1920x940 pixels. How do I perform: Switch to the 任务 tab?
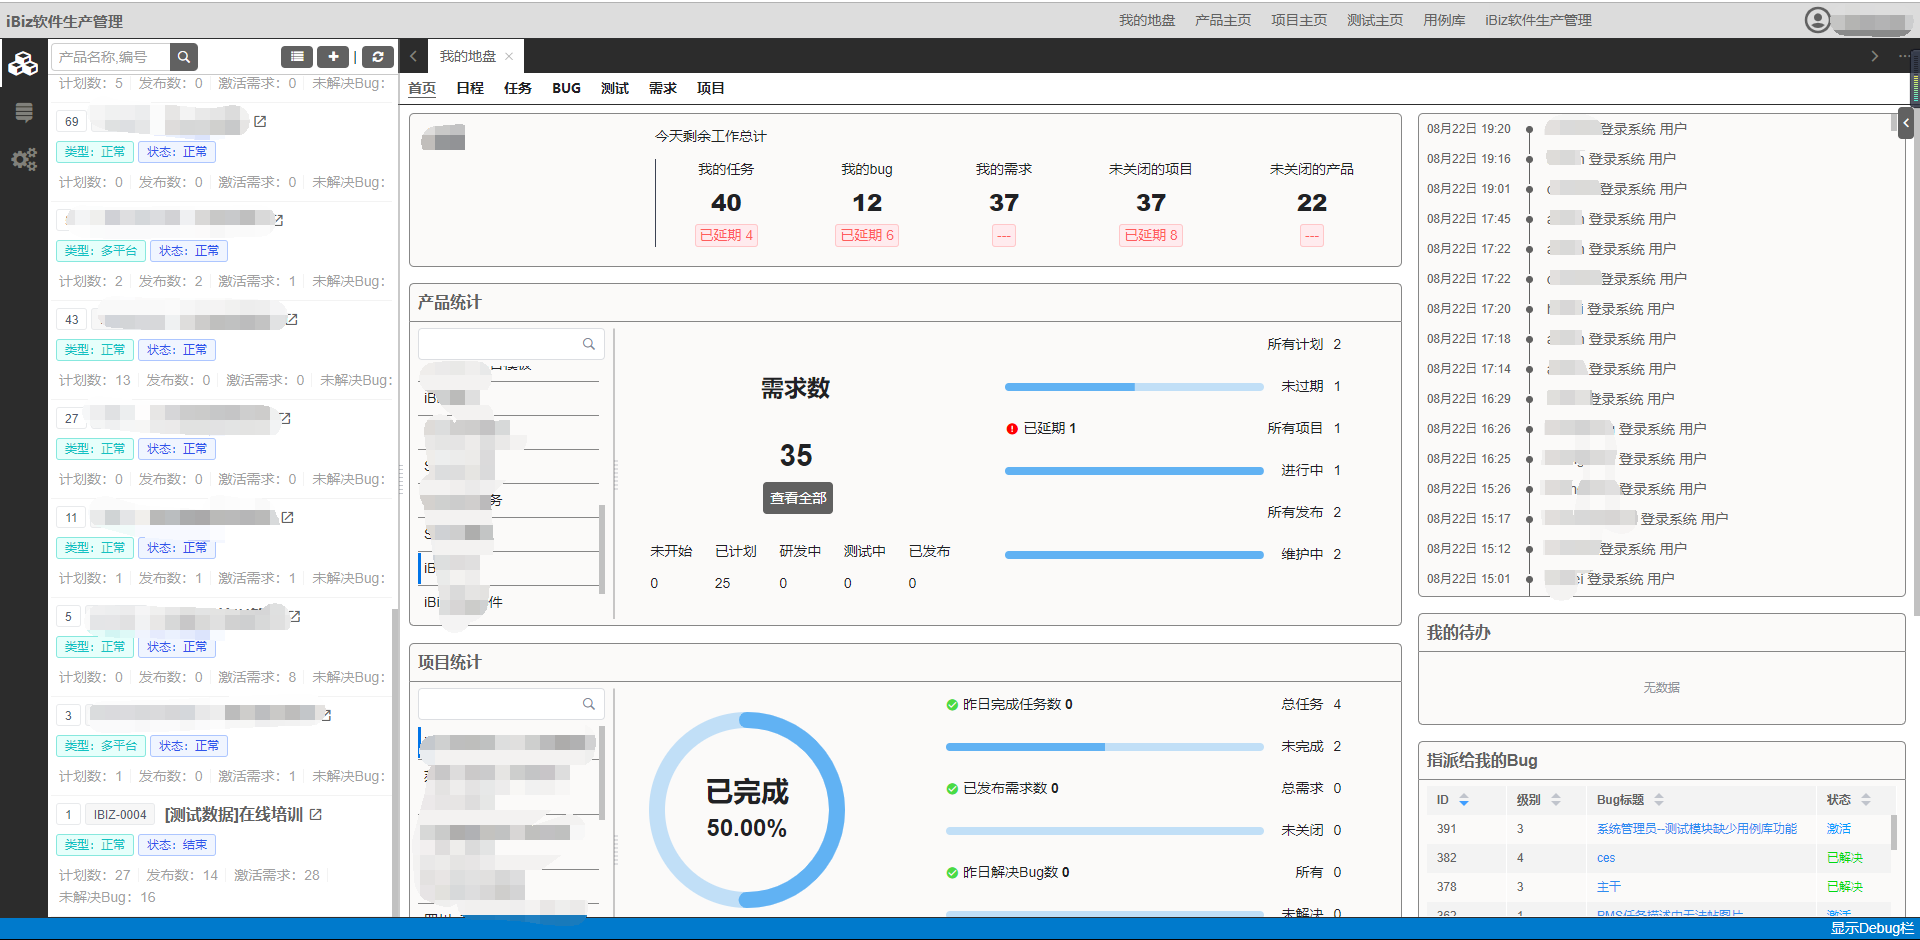click(518, 88)
